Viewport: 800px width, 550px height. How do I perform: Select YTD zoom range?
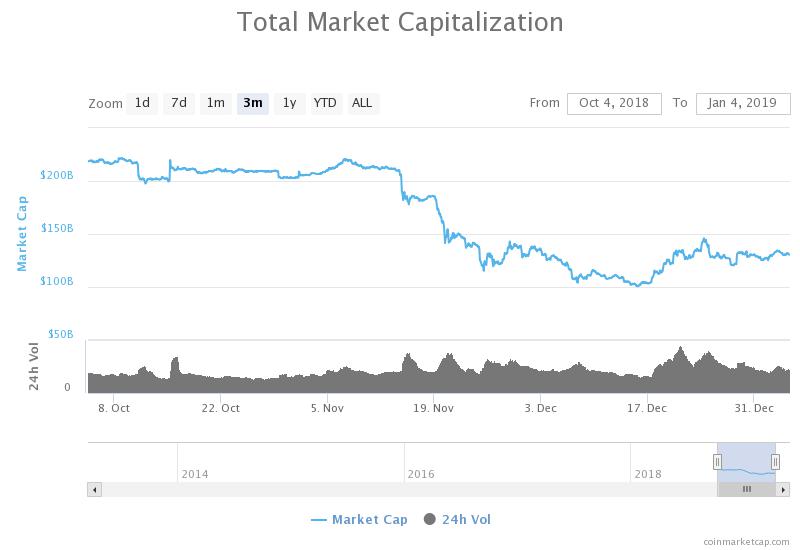tap(325, 103)
